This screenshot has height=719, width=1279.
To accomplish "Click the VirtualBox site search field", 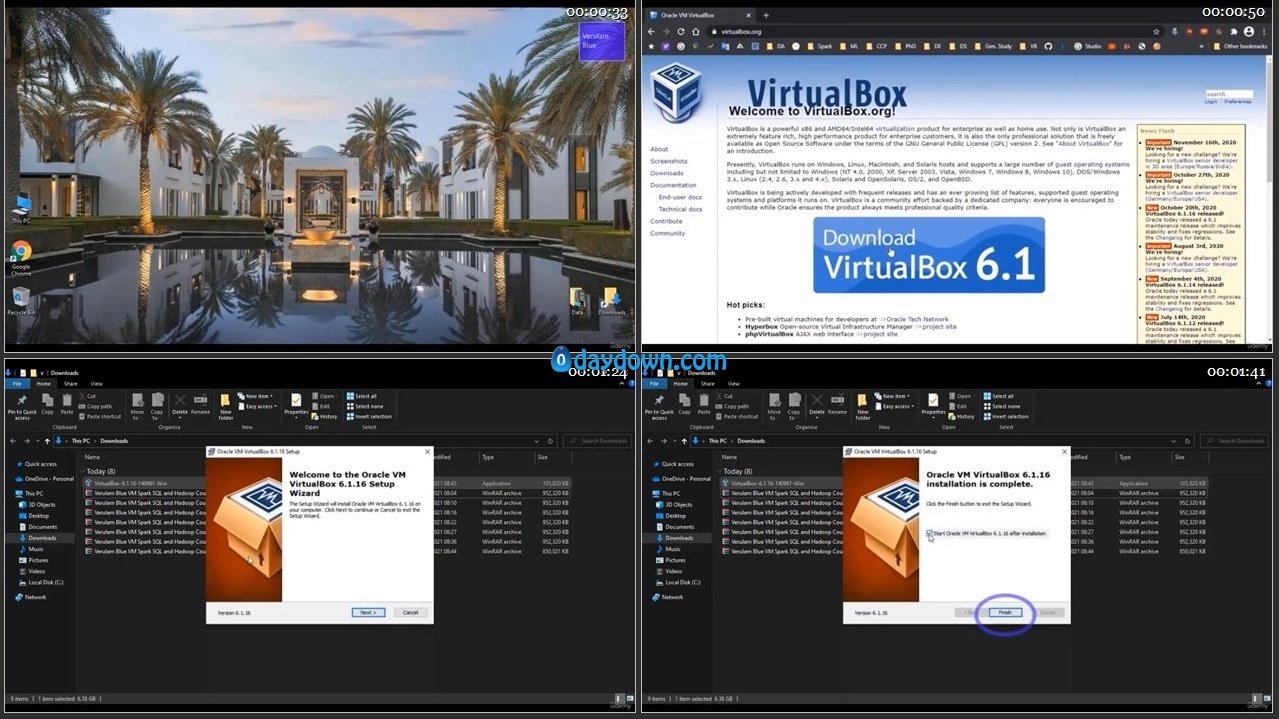I will [x=1227, y=94].
